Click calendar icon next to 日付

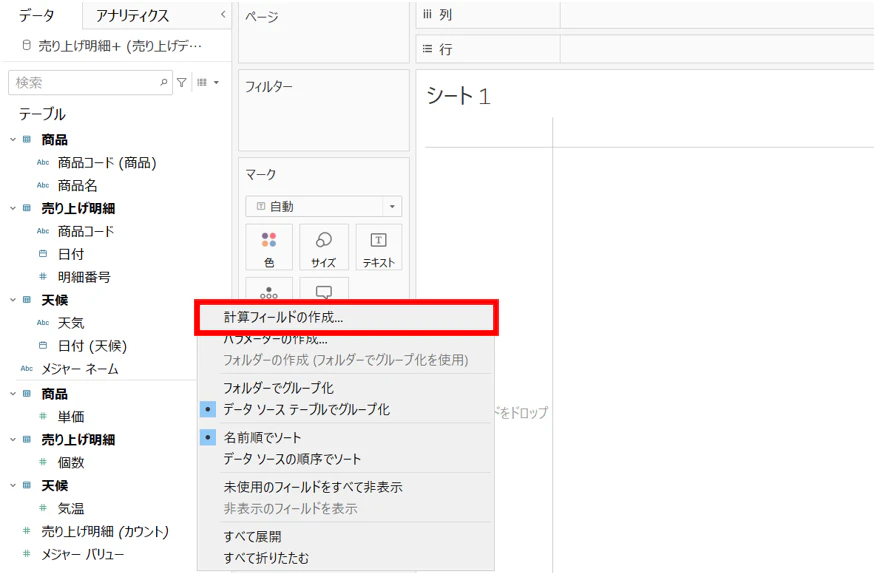pos(43,254)
